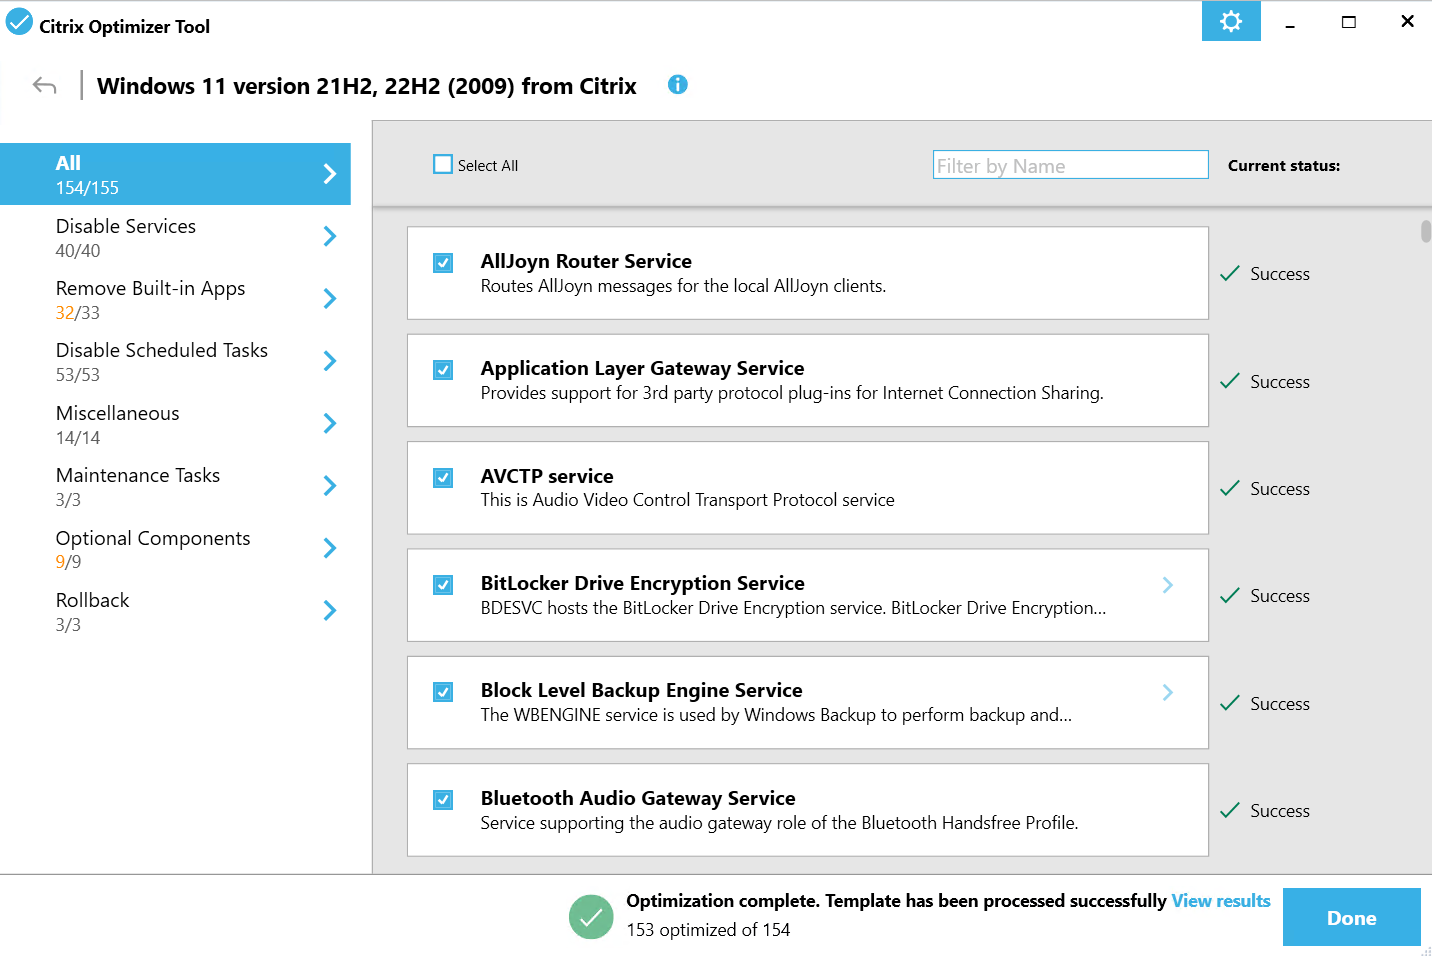
Task: Click 'Routes AllJoyn messages' description text
Action: pyautogui.click(x=683, y=286)
